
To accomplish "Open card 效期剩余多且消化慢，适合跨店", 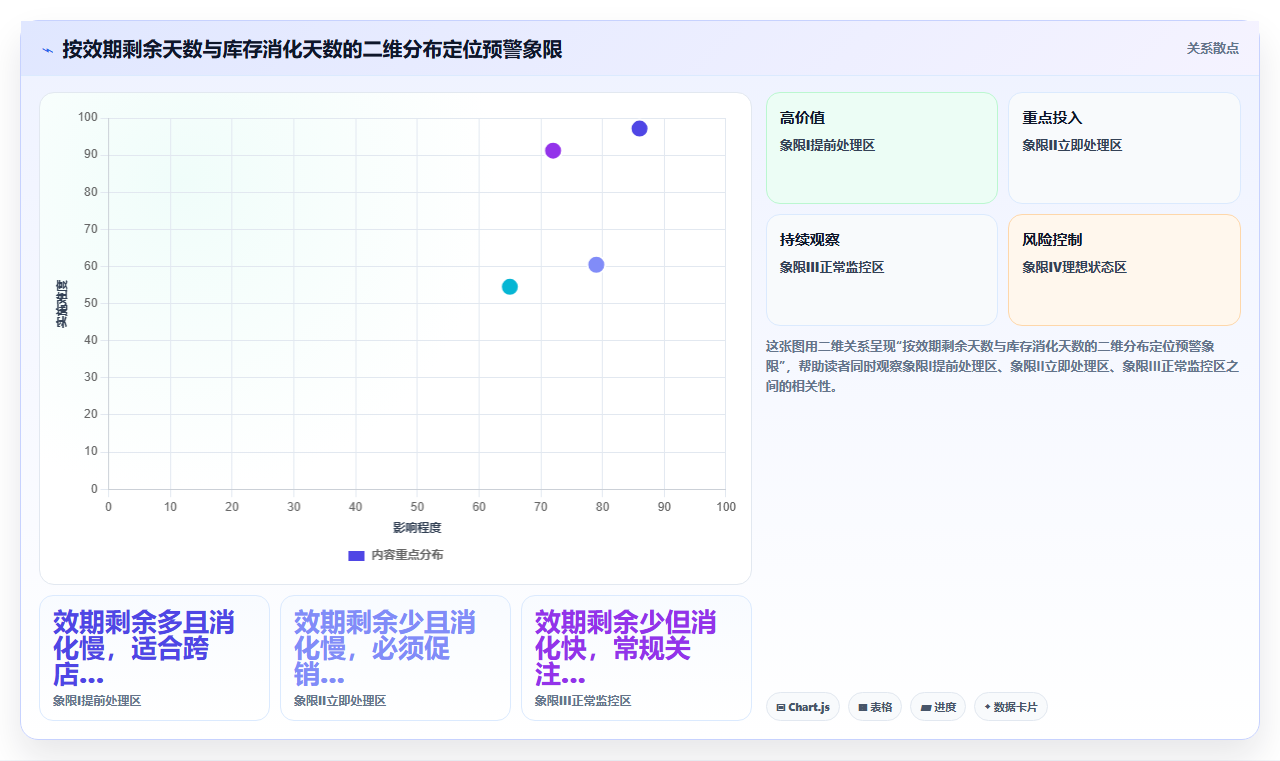I will 154,658.
